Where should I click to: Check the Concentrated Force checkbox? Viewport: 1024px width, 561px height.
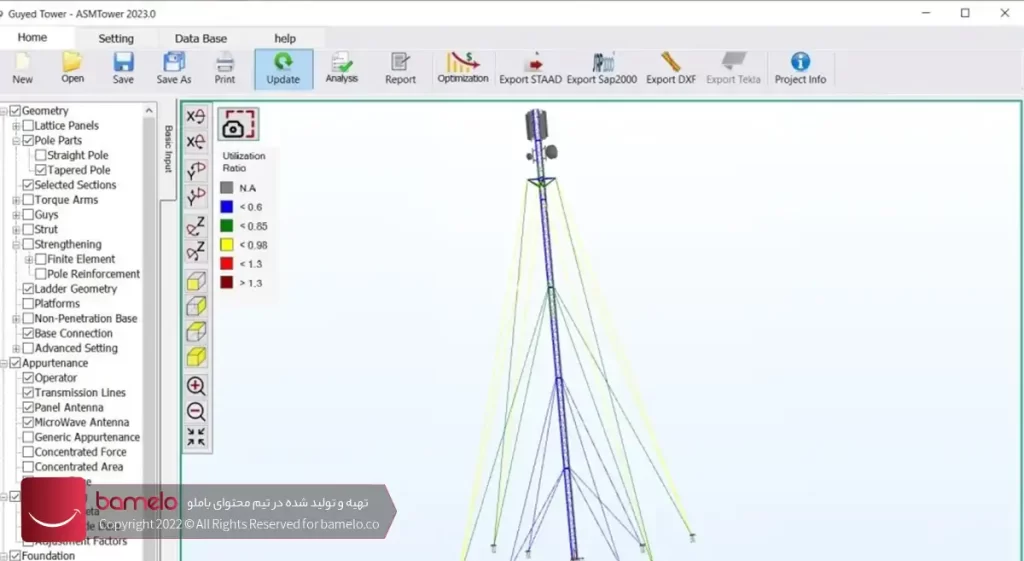pos(28,452)
